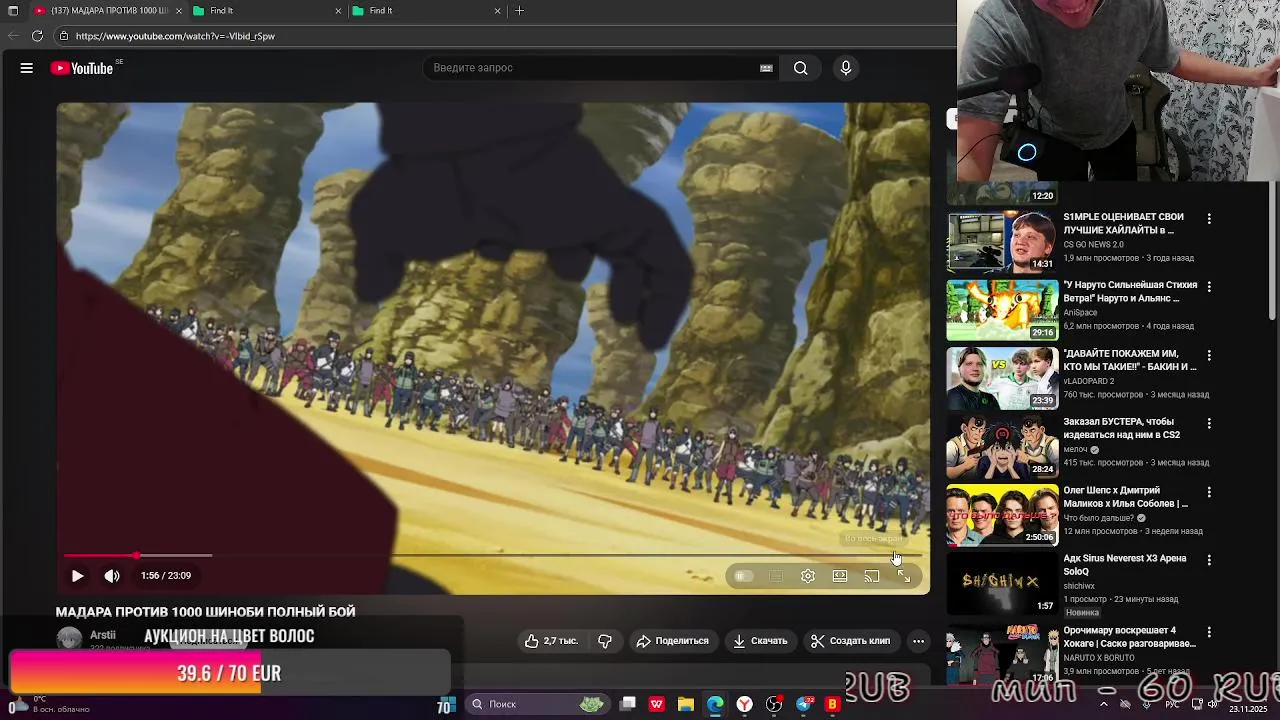Open options menu for Орочимару воскрешает video
Screen dimensions: 1280x720
(x=1209, y=632)
